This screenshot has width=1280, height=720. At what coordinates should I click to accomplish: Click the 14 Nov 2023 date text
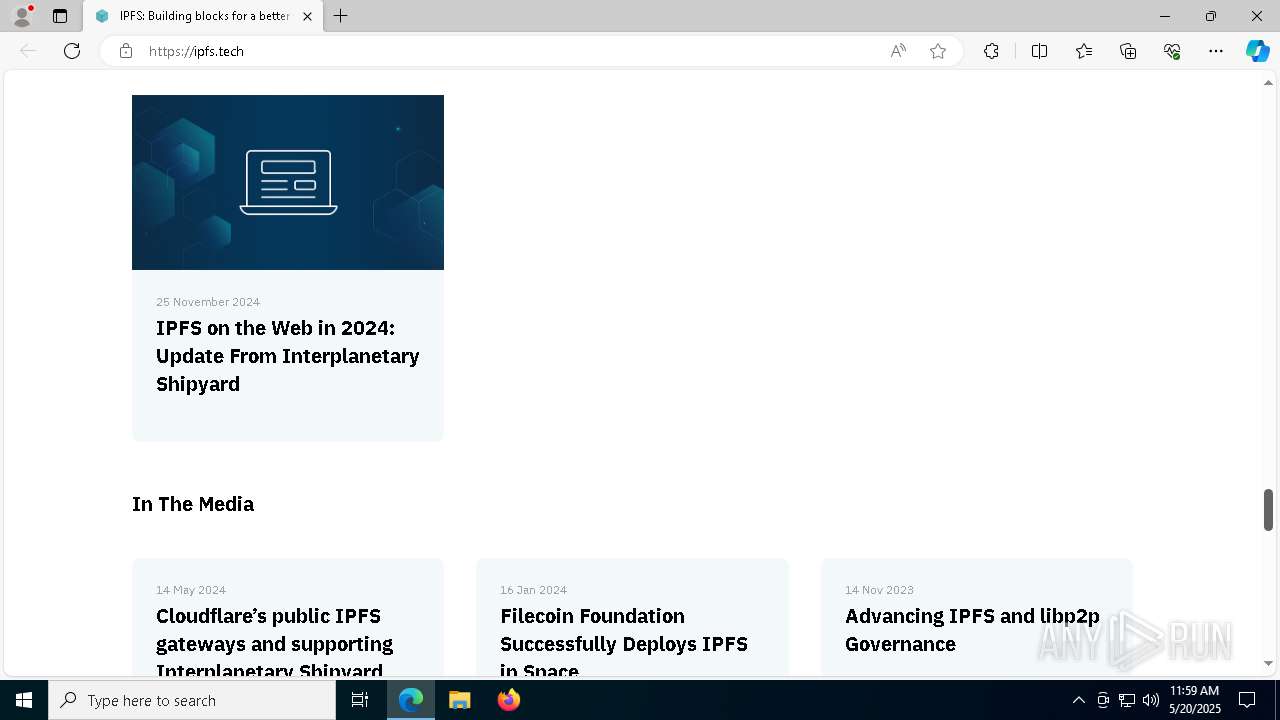879,590
